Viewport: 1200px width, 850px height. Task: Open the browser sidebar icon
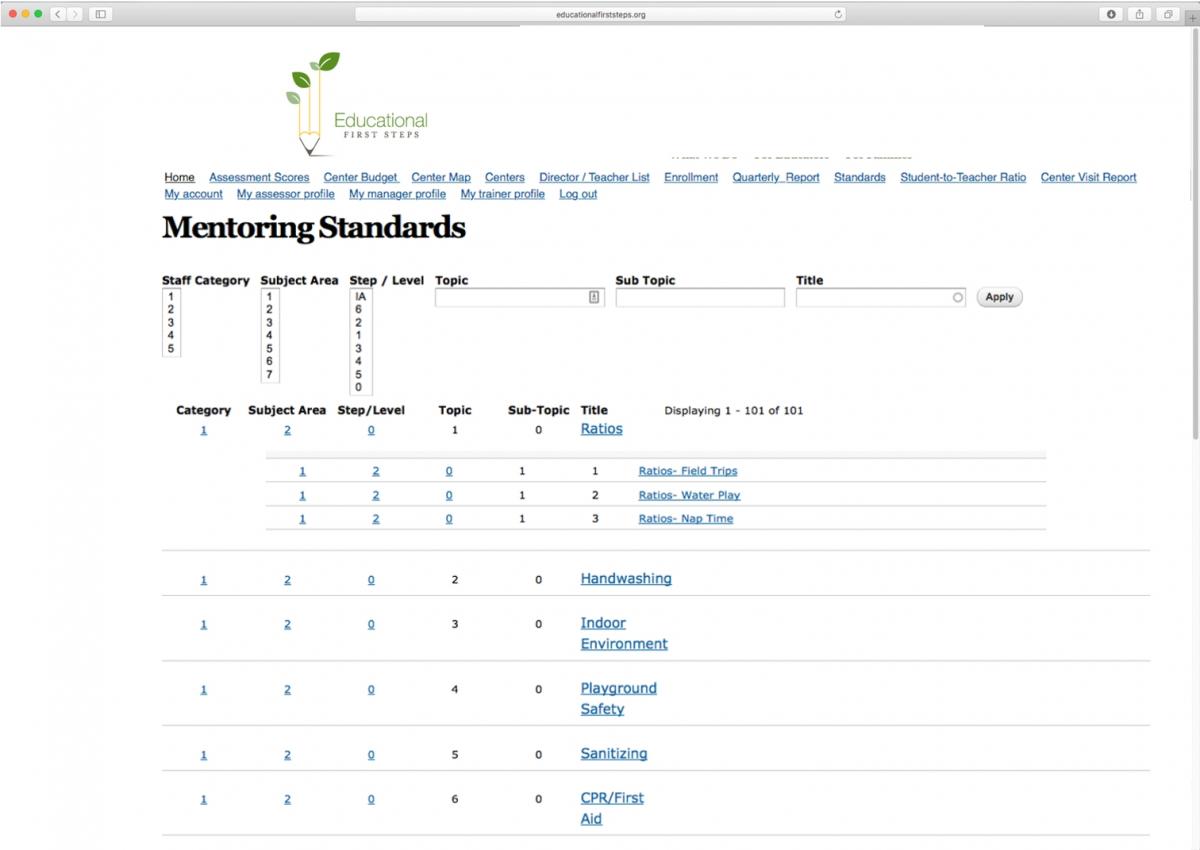pos(101,14)
